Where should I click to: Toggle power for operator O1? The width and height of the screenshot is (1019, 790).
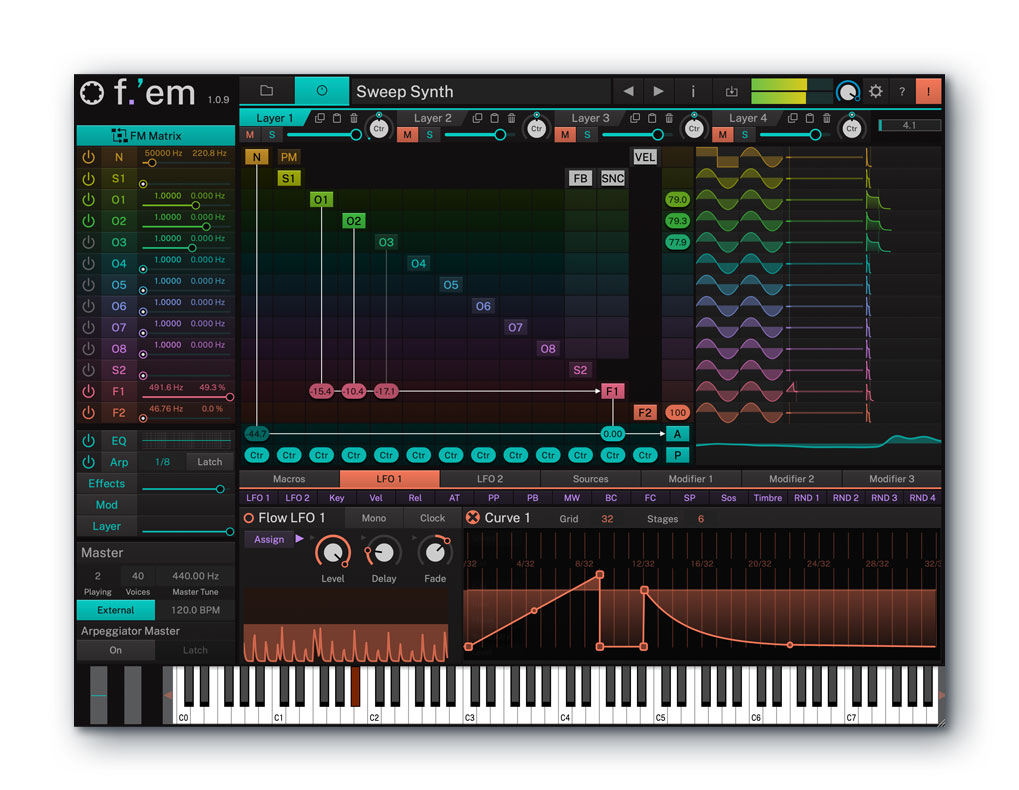click(88, 199)
